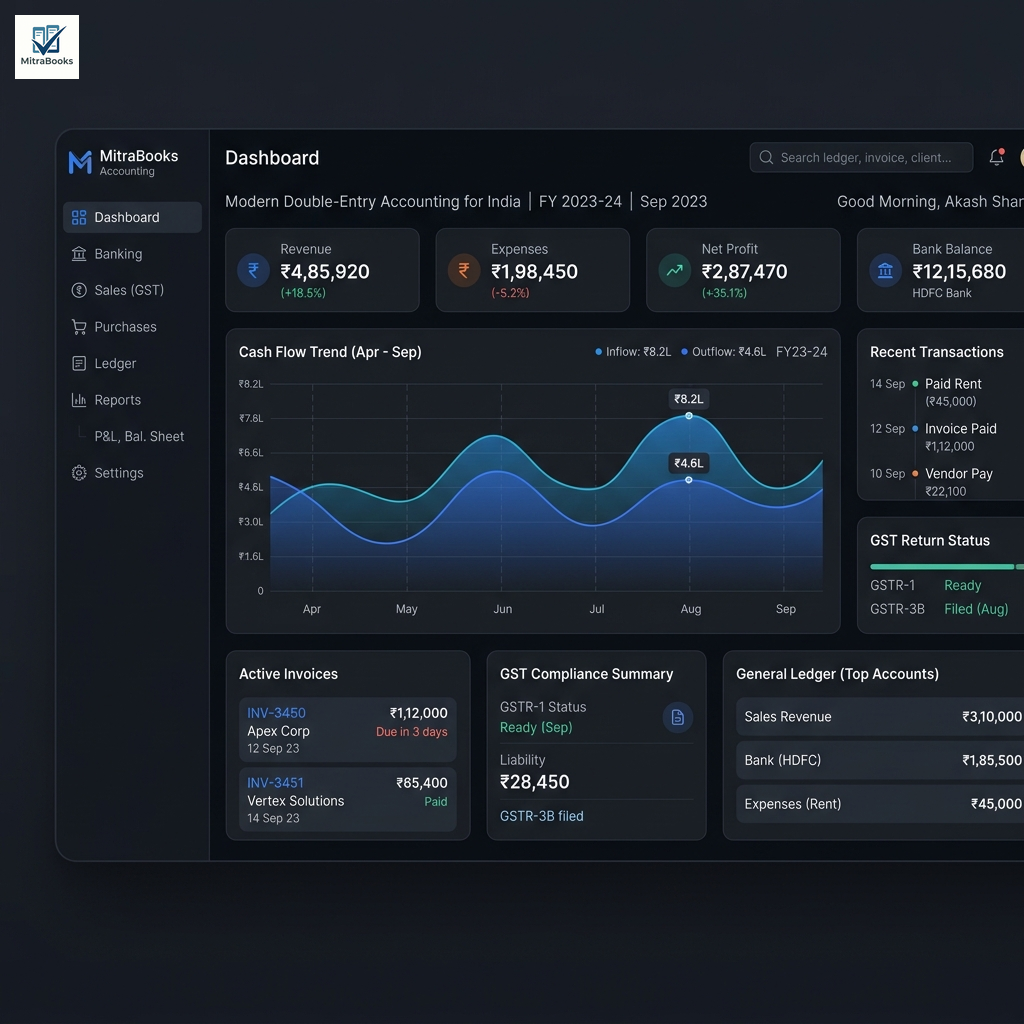1024x1024 pixels.
Task: Click the Reports bar chart icon
Action: pos(79,400)
